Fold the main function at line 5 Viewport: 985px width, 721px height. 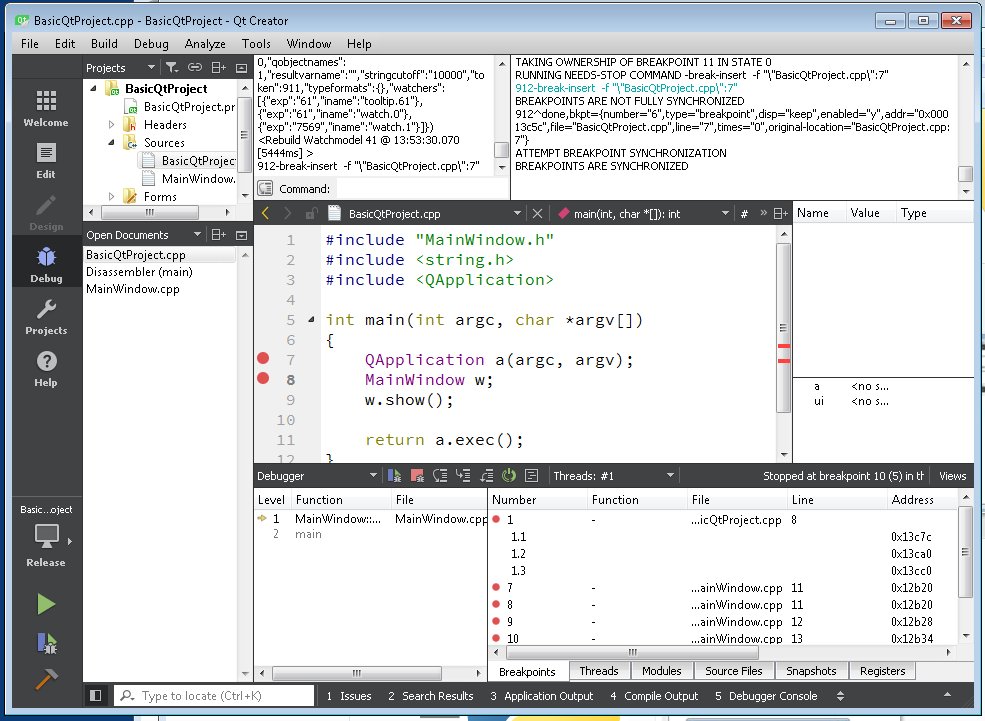[x=311, y=320]
